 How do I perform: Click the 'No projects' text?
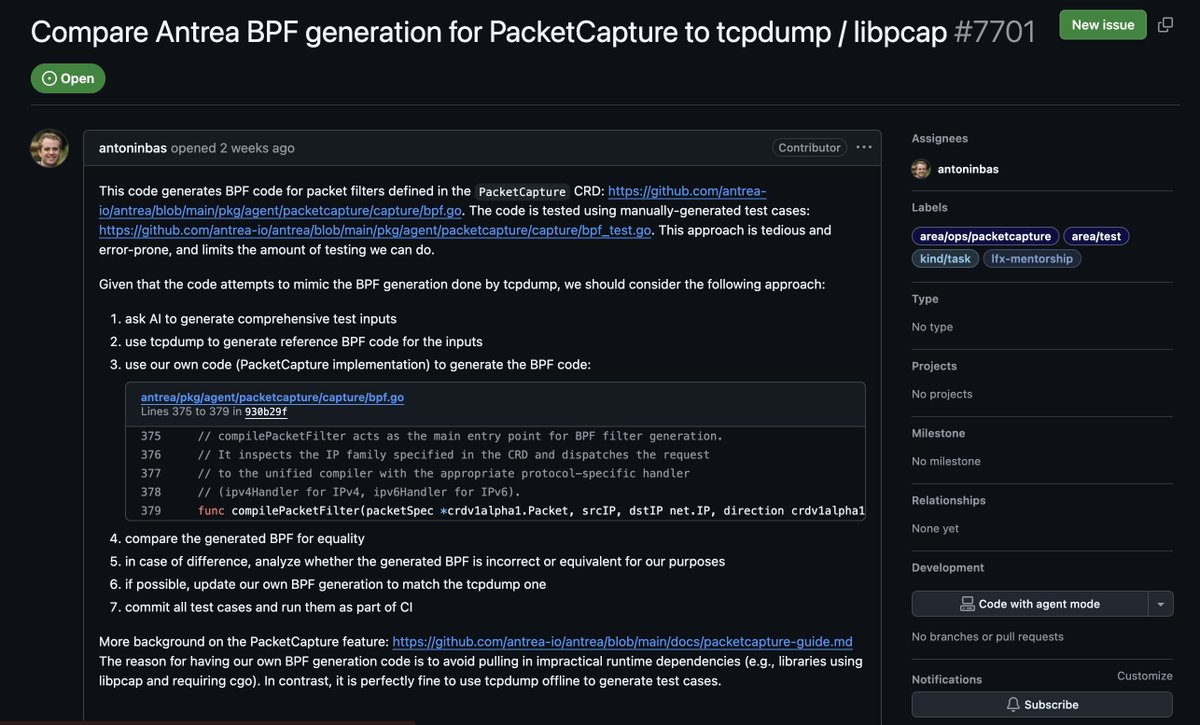point(942,394)
